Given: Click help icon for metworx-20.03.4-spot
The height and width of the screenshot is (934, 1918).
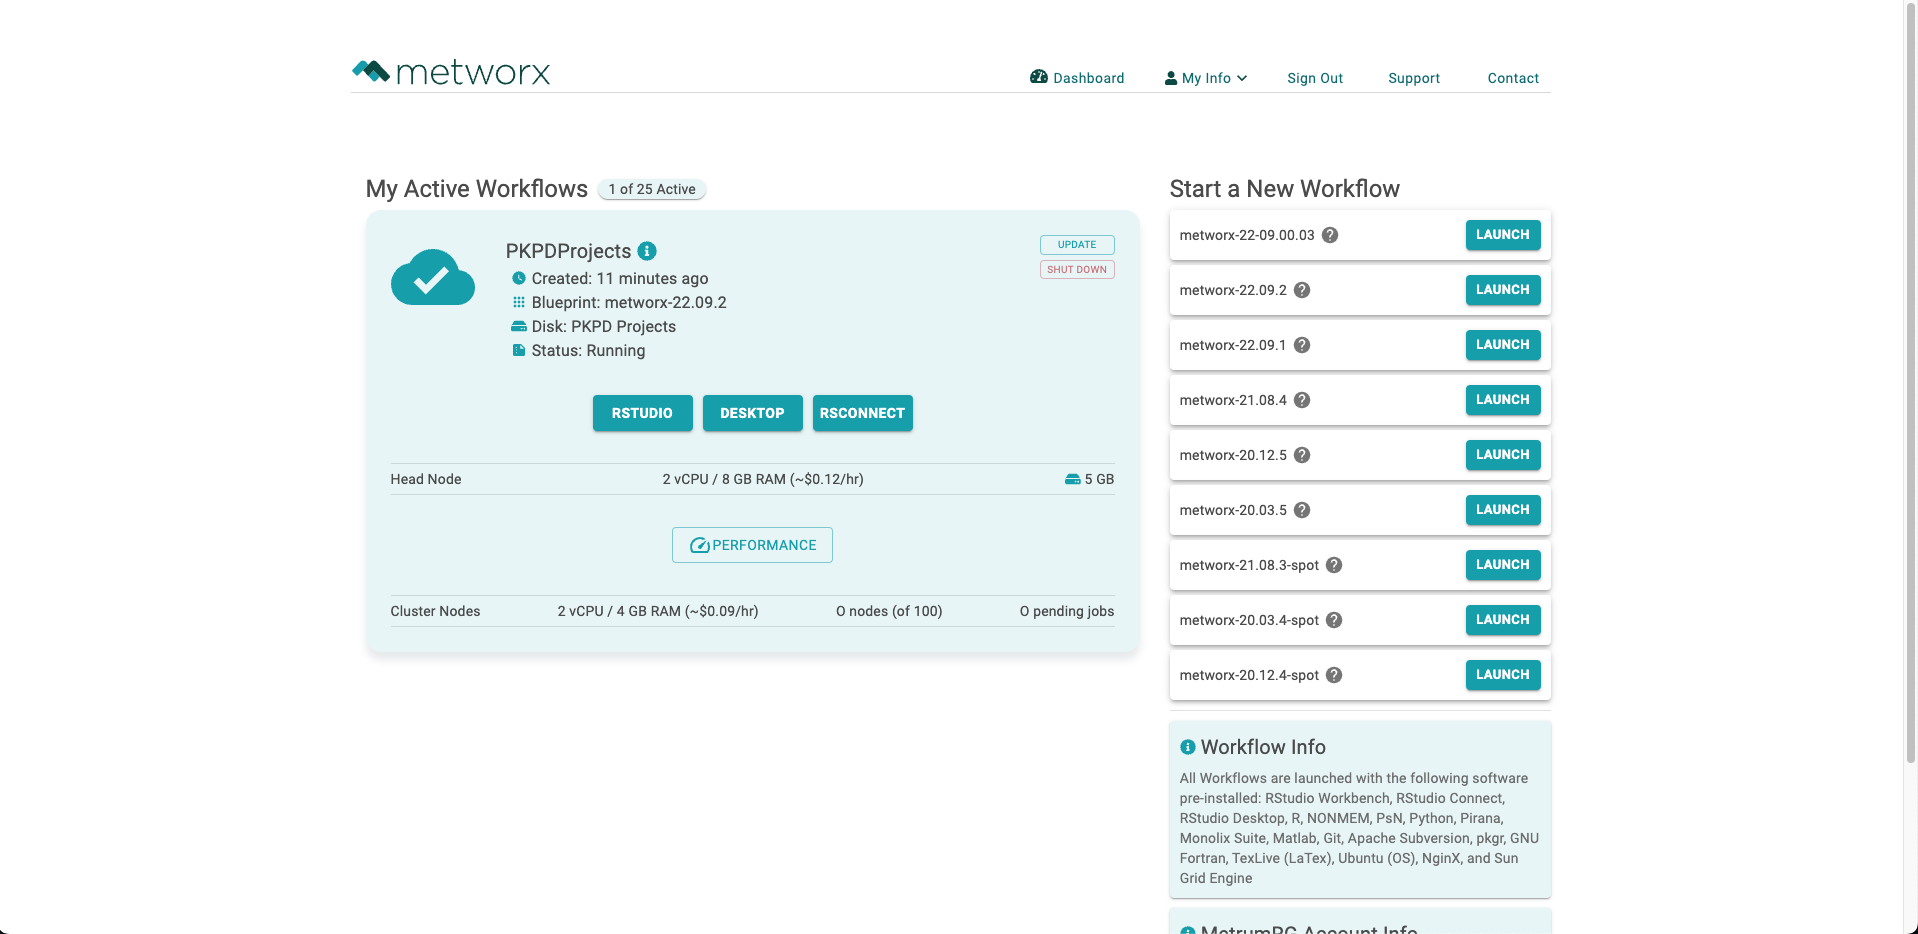Looking at the screenshot, I should [1334, 620].
